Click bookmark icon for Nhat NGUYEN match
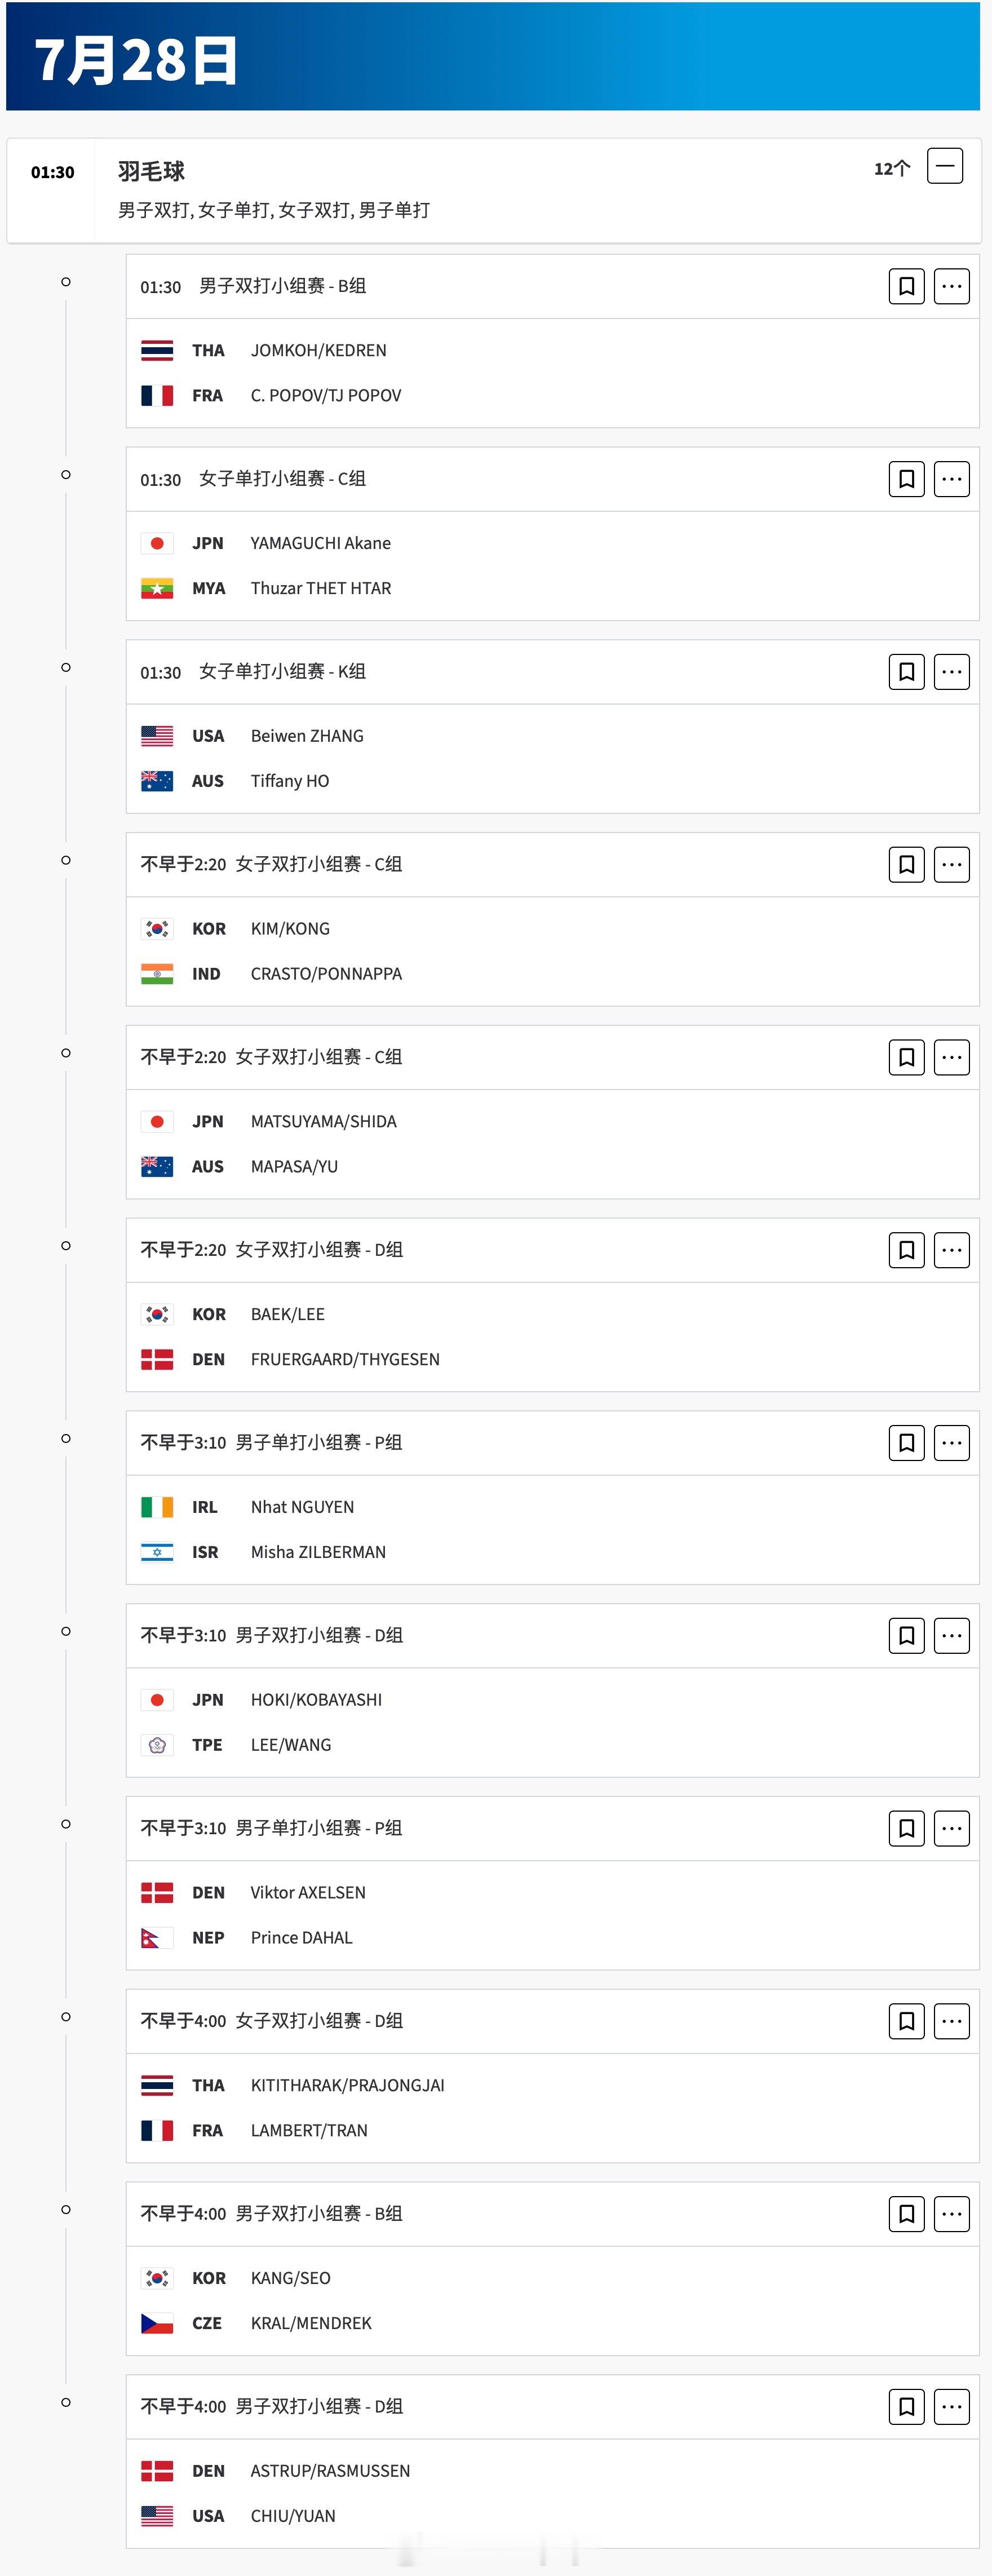This screenshot has width=992, height=2576. (906, 1443)
